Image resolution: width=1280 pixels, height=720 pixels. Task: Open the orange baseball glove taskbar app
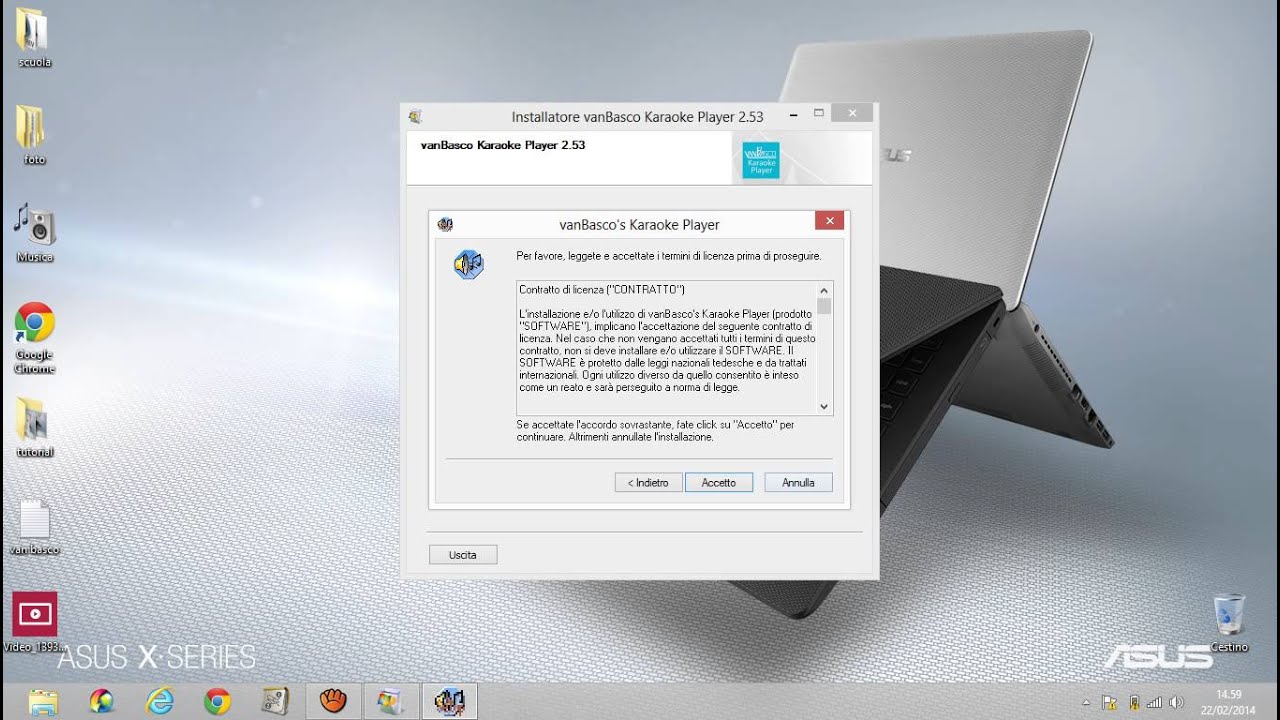point(333,702)
